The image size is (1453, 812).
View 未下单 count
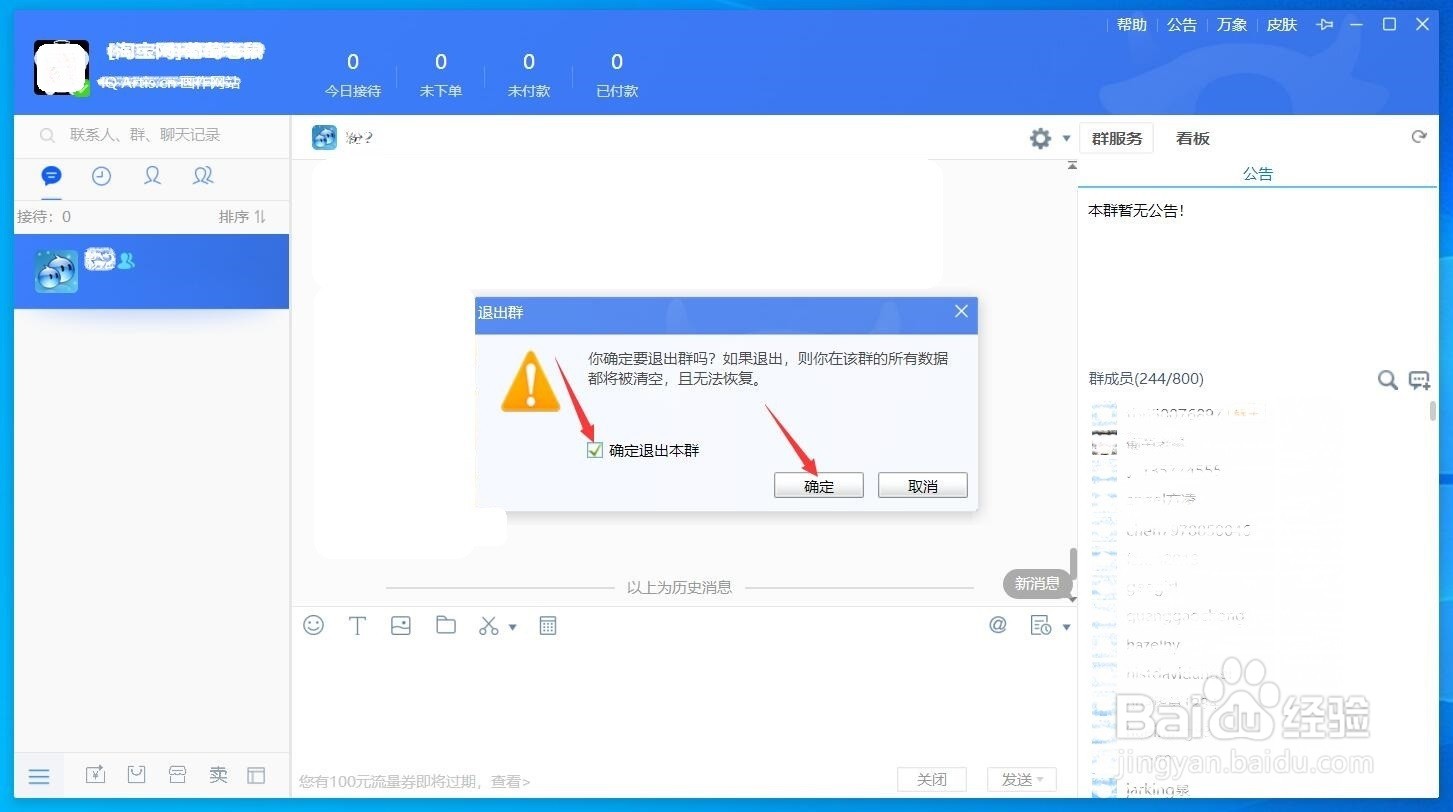pos(441,76)
